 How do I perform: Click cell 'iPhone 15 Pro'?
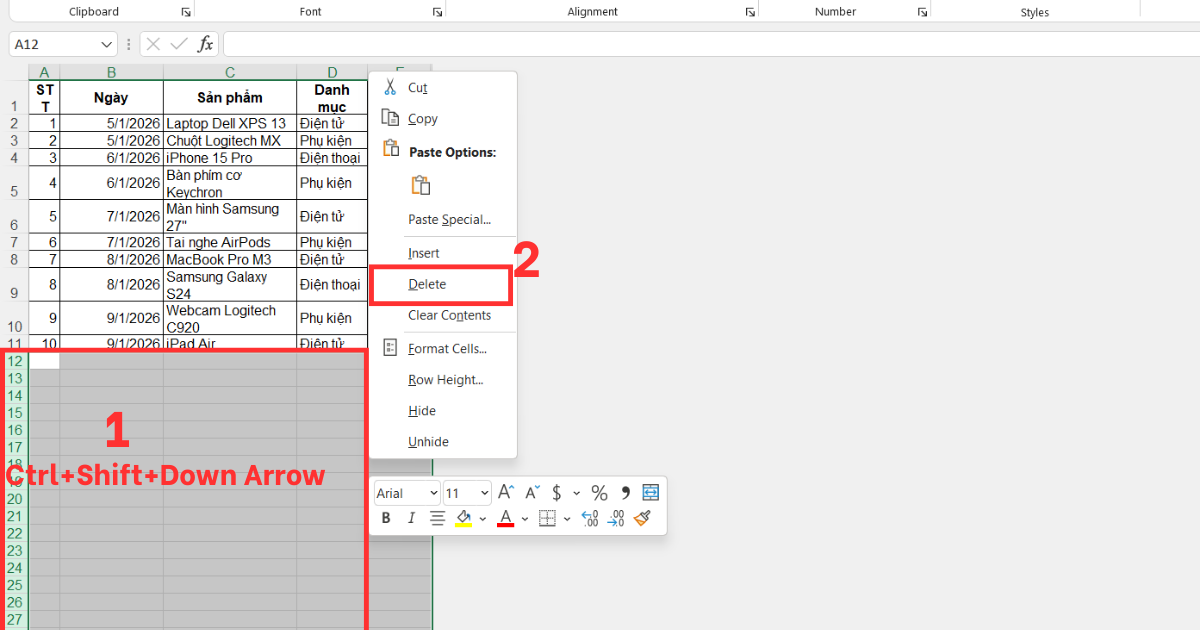230,158
